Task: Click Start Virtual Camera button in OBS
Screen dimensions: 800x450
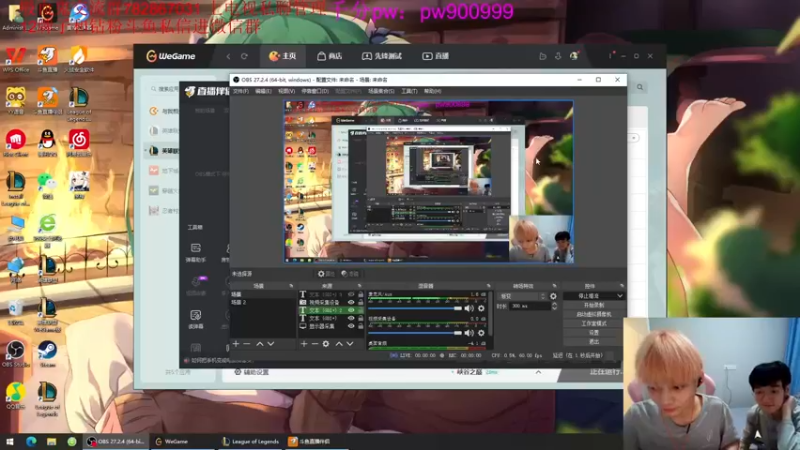Action: click(x=593, y=314)
